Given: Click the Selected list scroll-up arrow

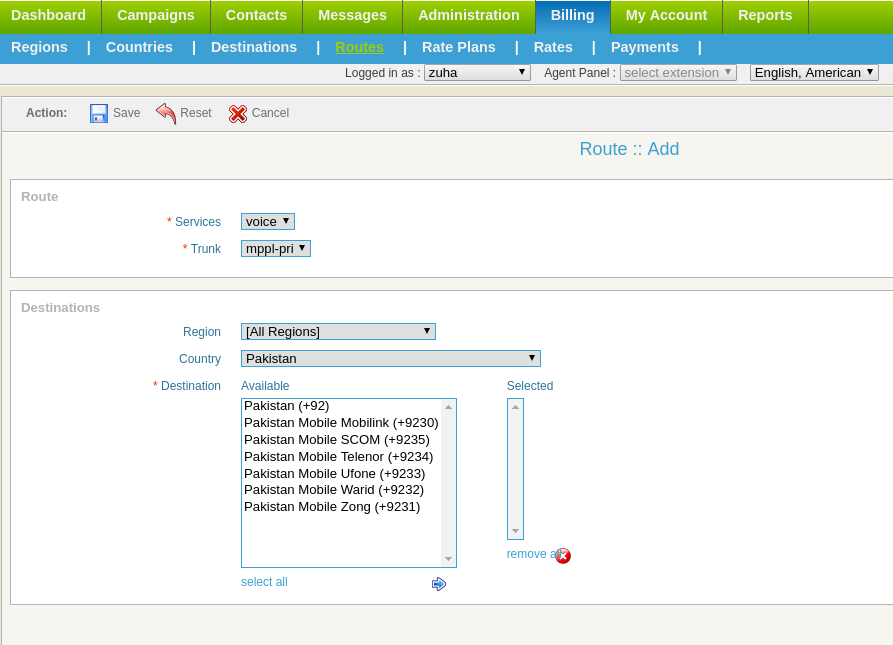Looking at the screenshot, I should coord(515,407).
